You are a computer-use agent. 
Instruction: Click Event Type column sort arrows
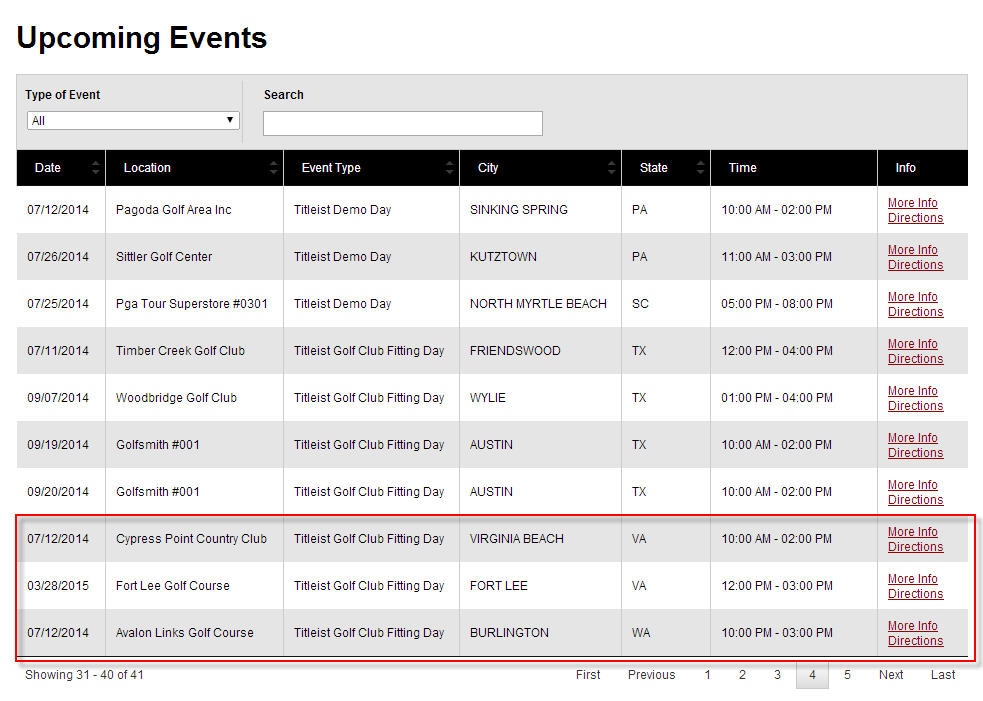click(450, 168)
